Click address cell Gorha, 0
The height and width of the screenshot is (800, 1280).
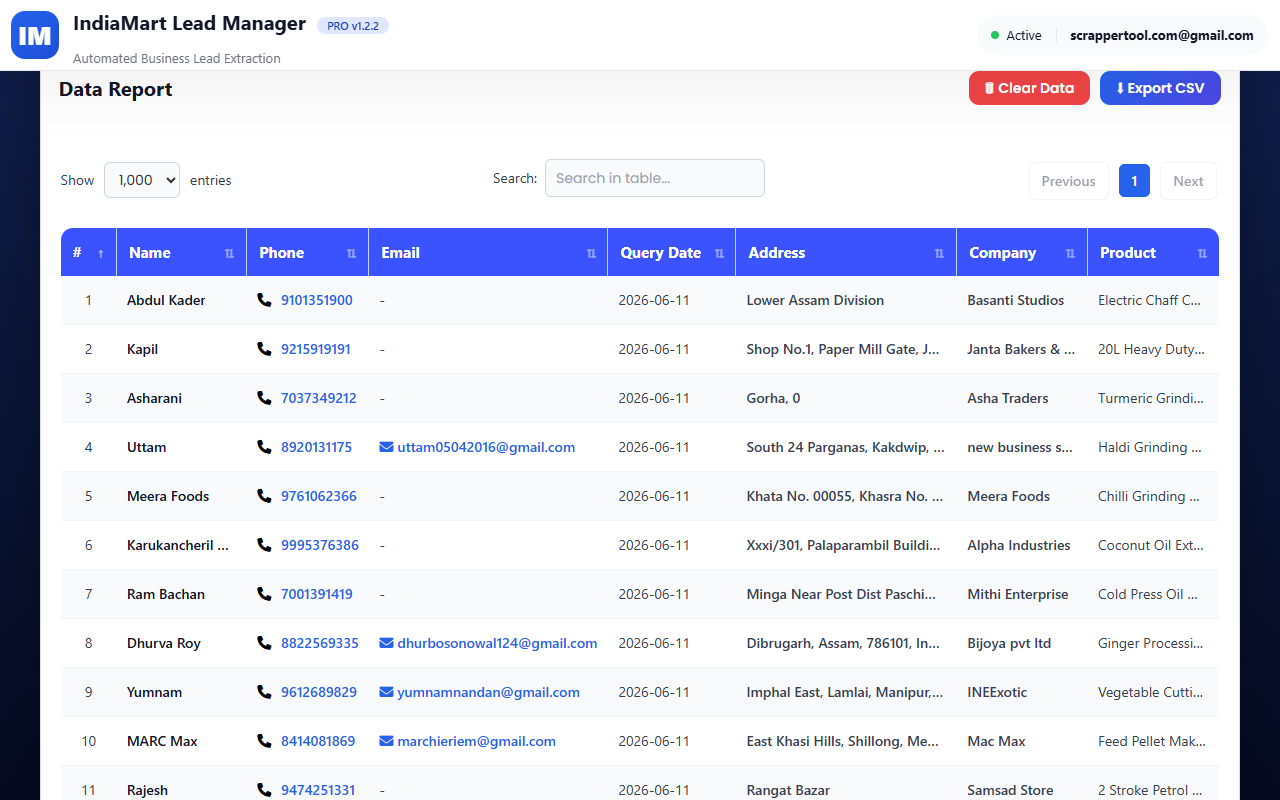tap(773, 398)
